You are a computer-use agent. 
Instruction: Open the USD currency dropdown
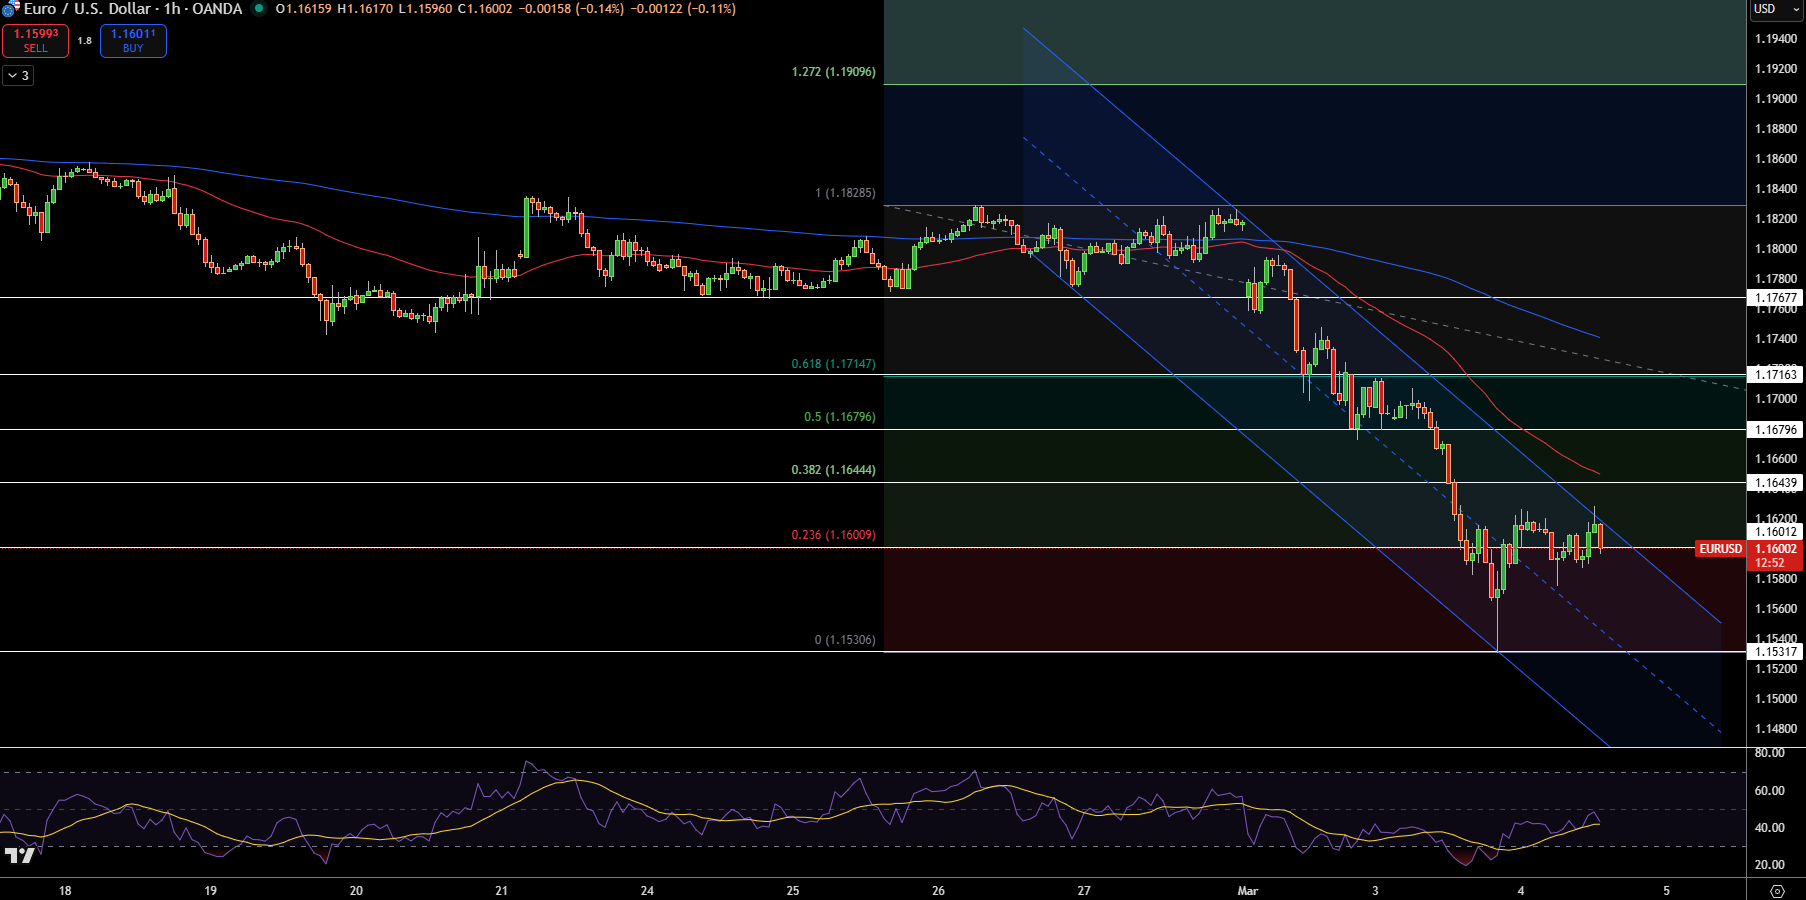click(1776, 9)
